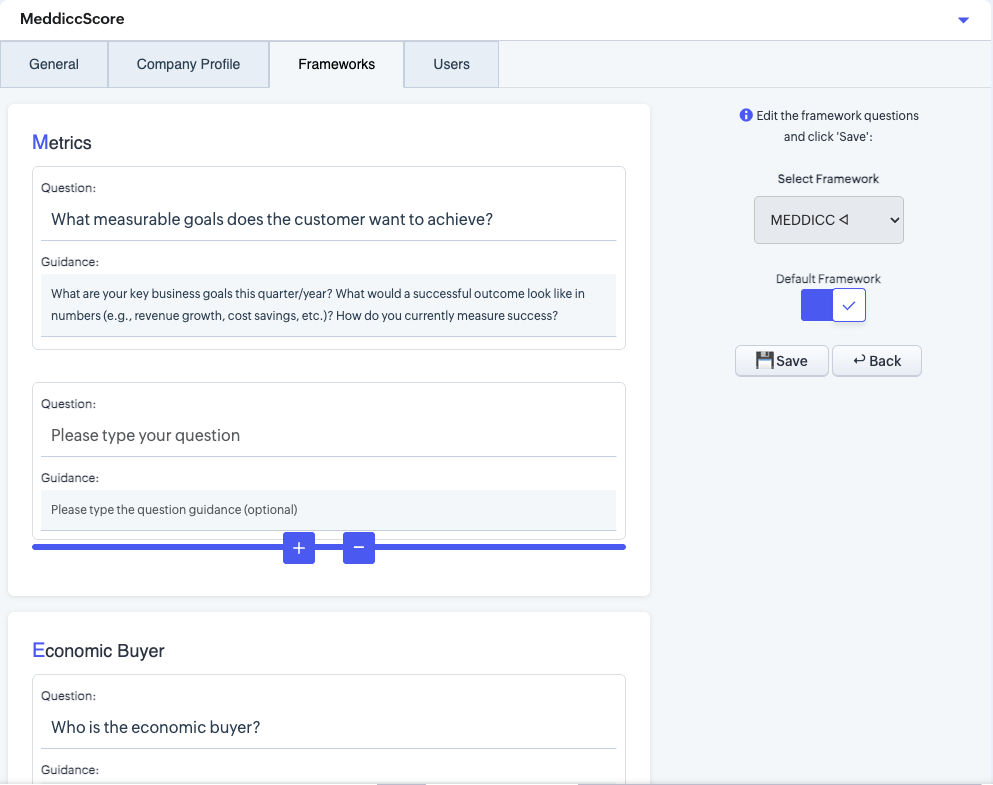Select the Frameworks tab
This screenshot has height=785, width=993.
click(x=336, y=64)
